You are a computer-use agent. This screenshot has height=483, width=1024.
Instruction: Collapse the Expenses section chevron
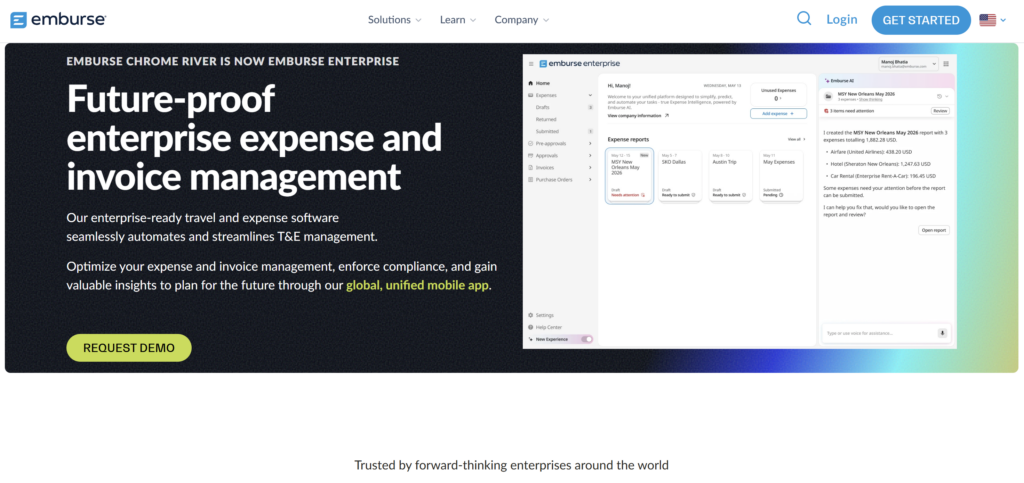click(x=590, y=95)
